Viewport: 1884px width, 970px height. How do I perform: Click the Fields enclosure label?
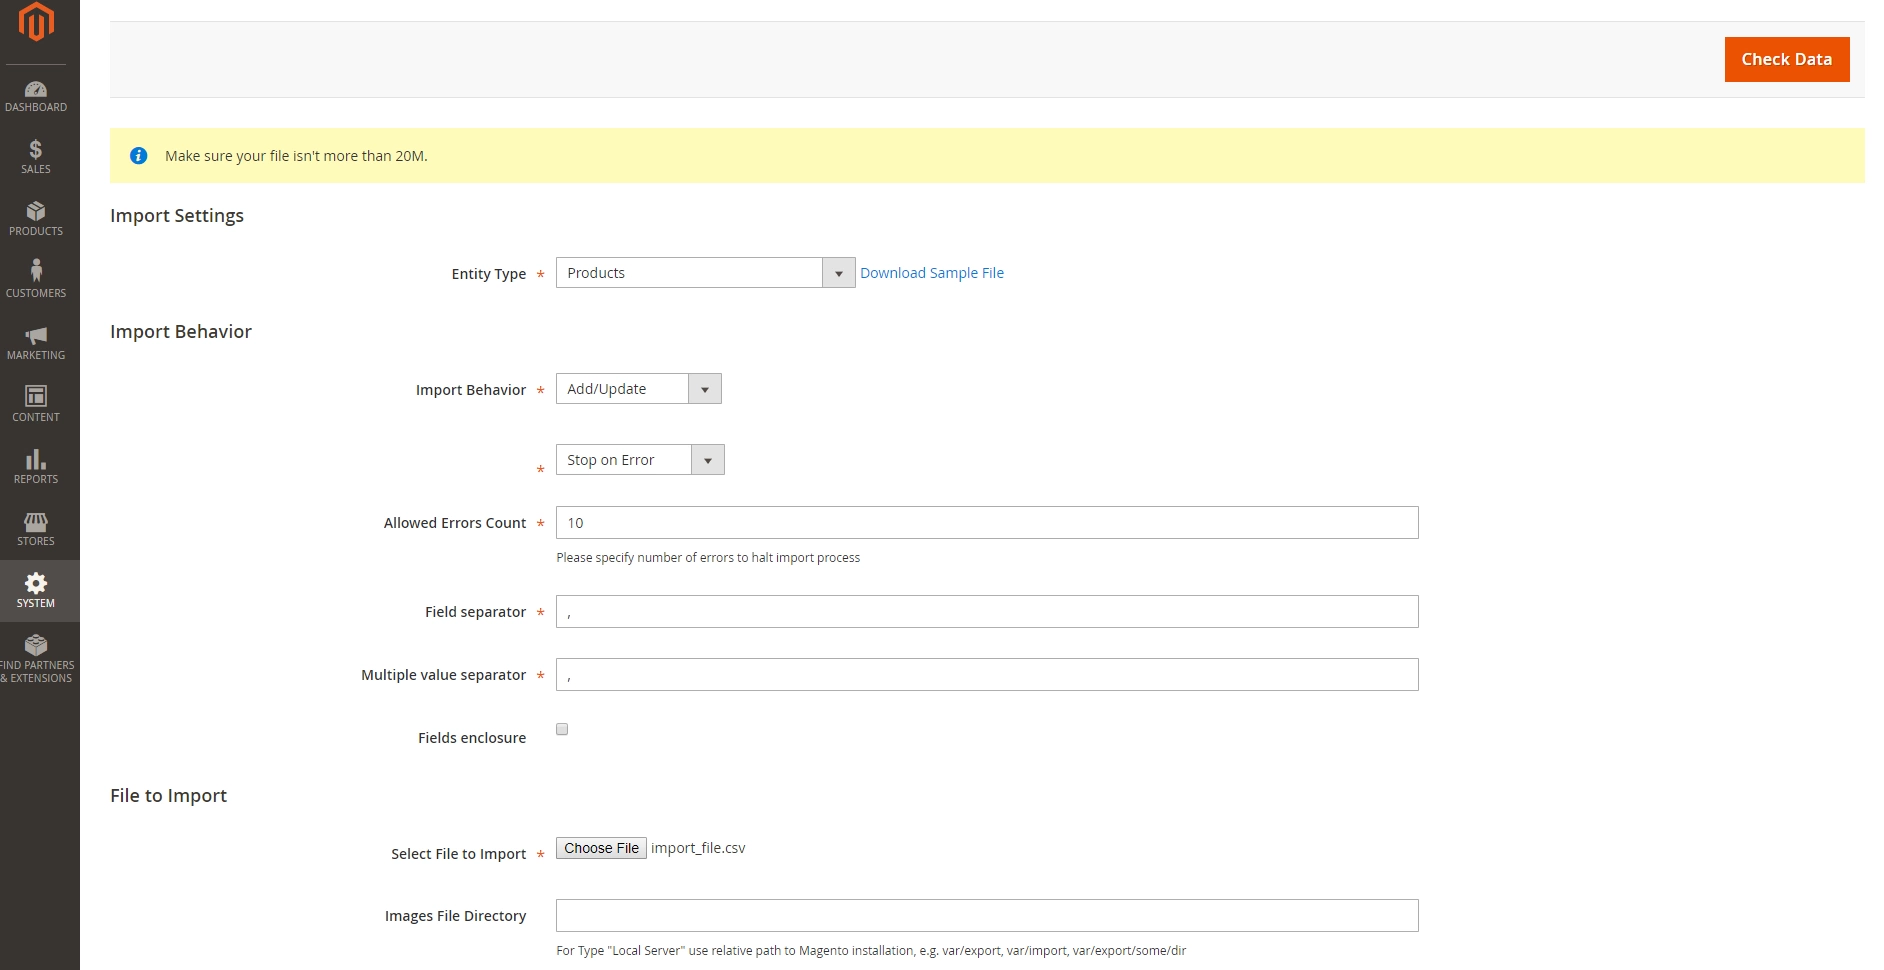(x=472, y=738)
